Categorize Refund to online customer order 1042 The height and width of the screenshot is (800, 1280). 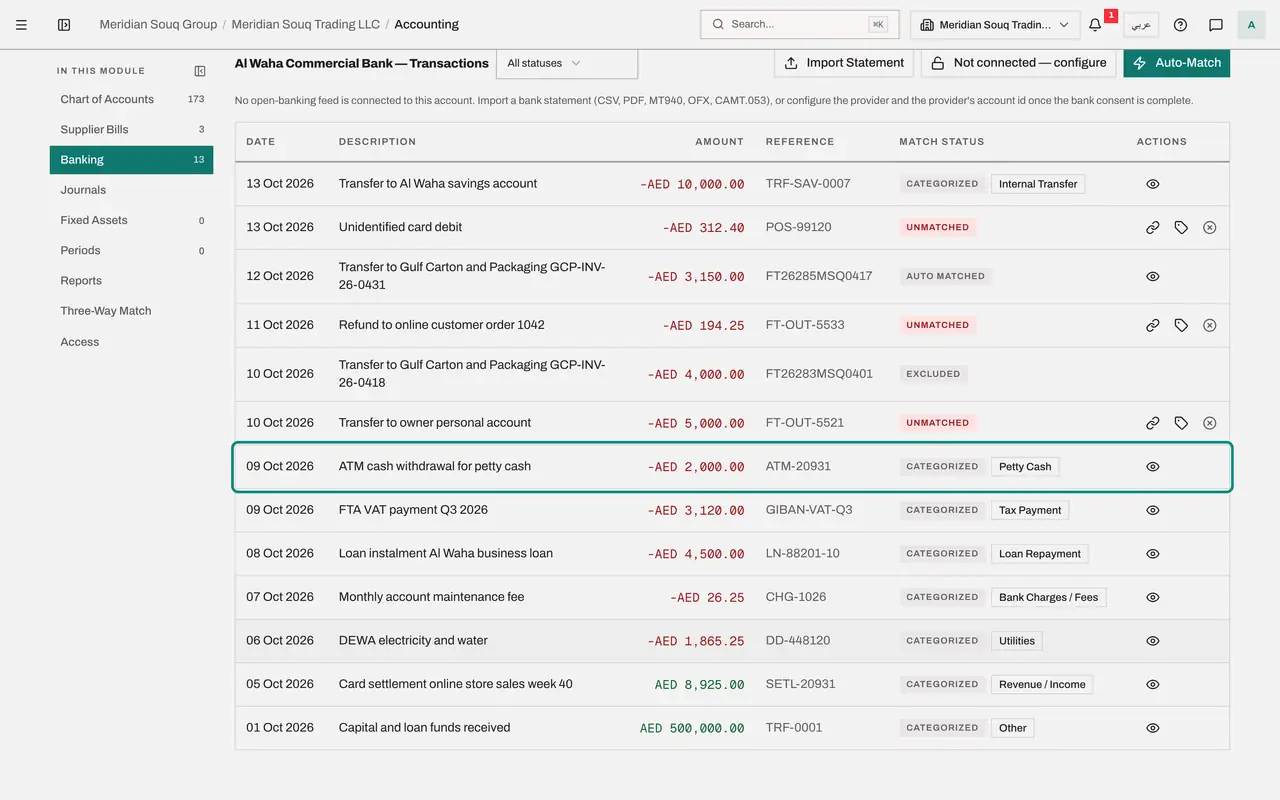(1181, 325)
